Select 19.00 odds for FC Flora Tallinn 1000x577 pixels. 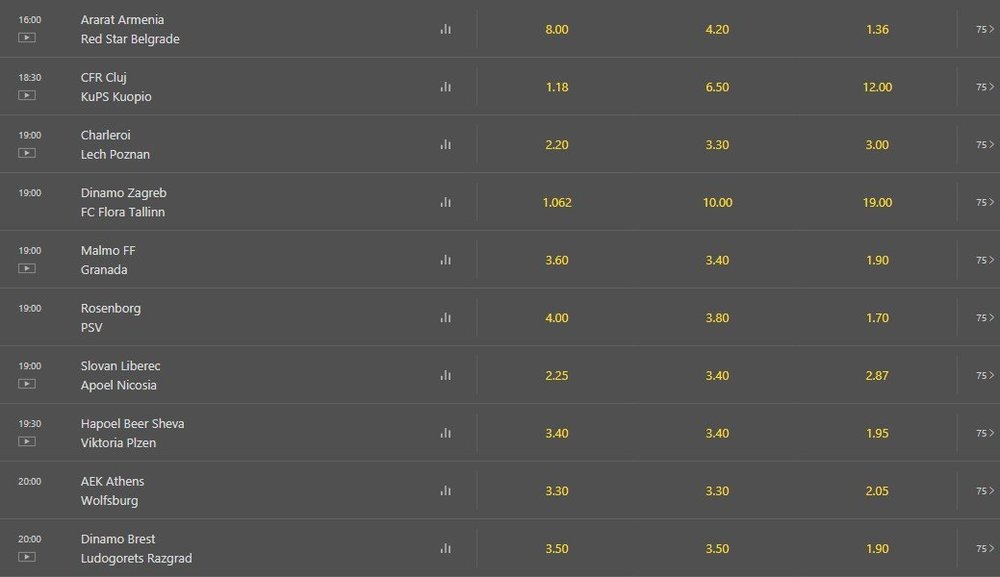click(877, 202)
